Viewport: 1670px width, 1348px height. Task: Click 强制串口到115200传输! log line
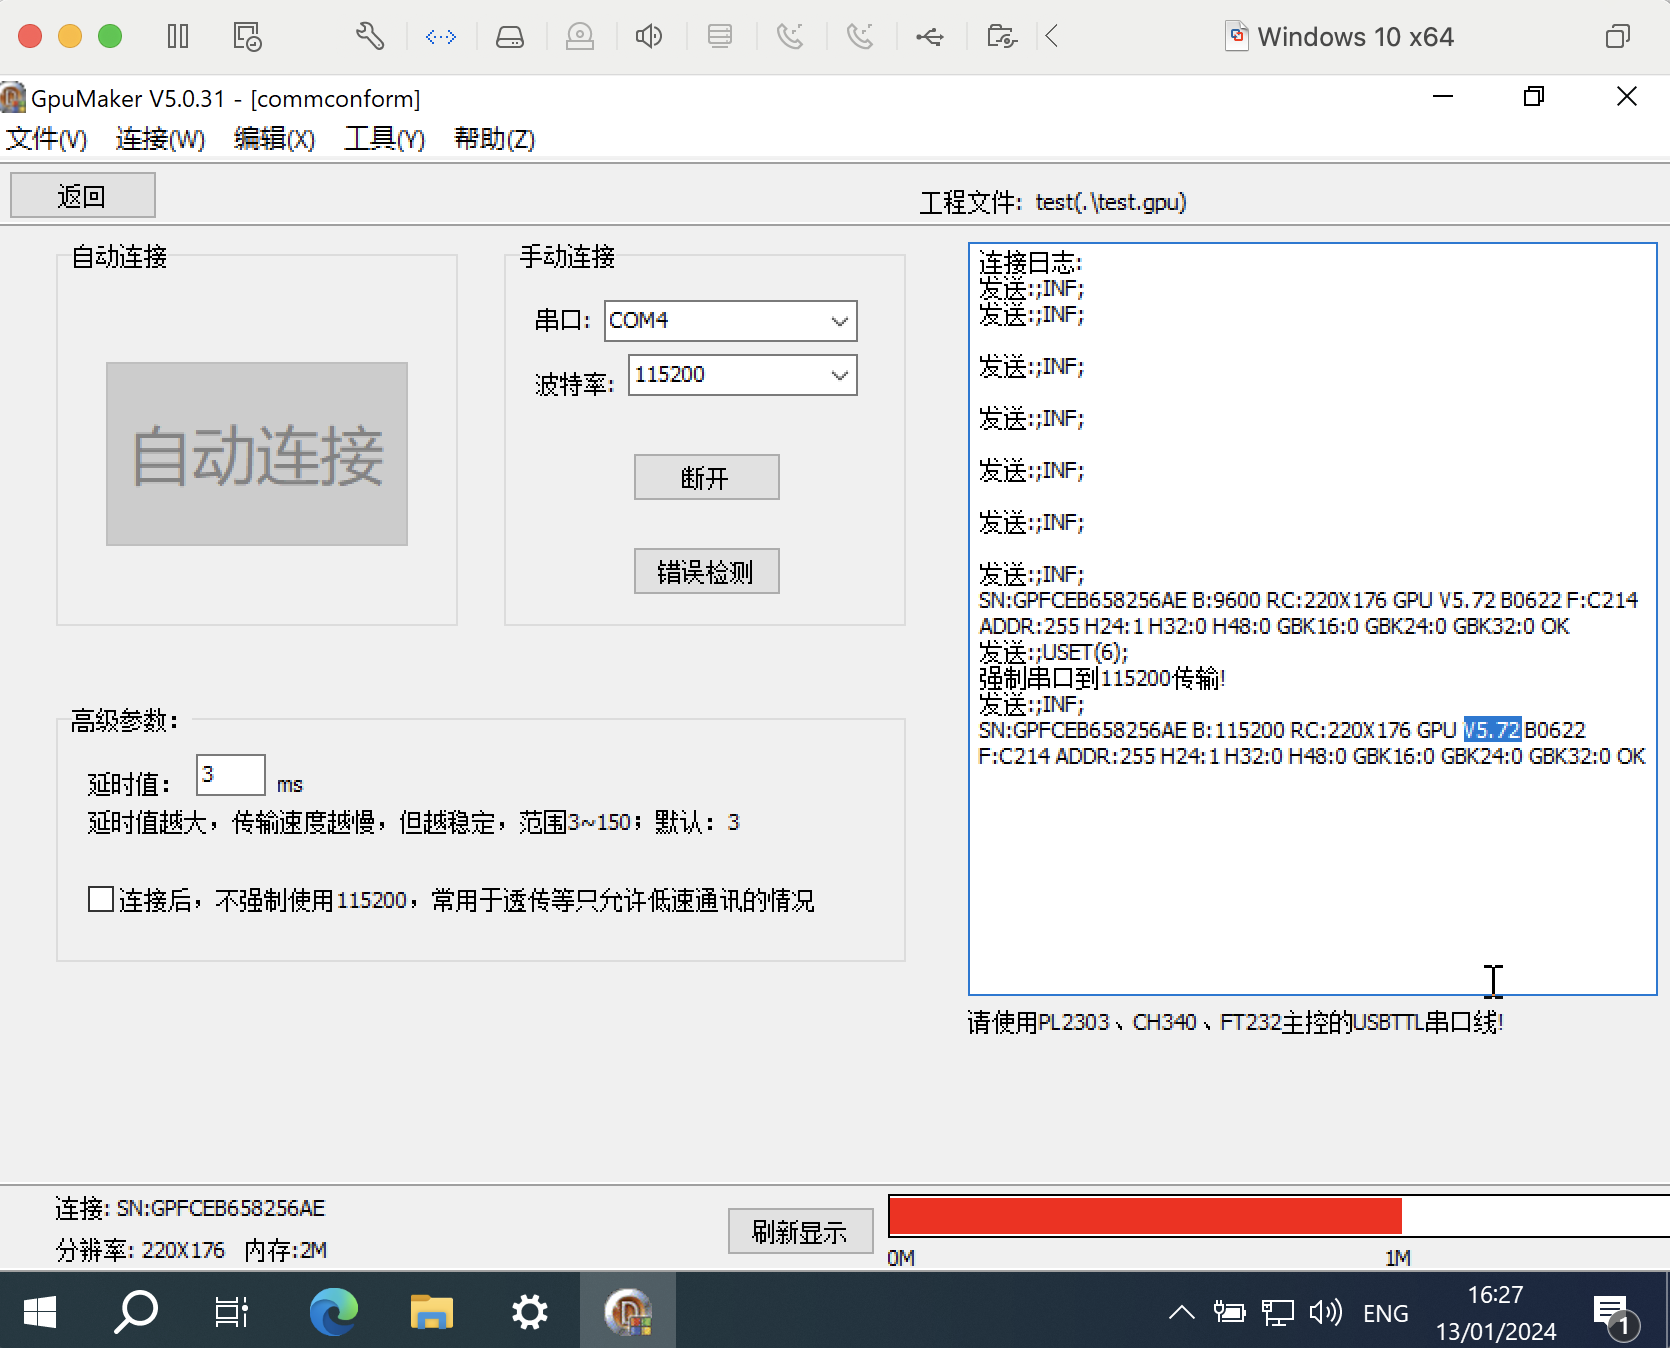1102,678
